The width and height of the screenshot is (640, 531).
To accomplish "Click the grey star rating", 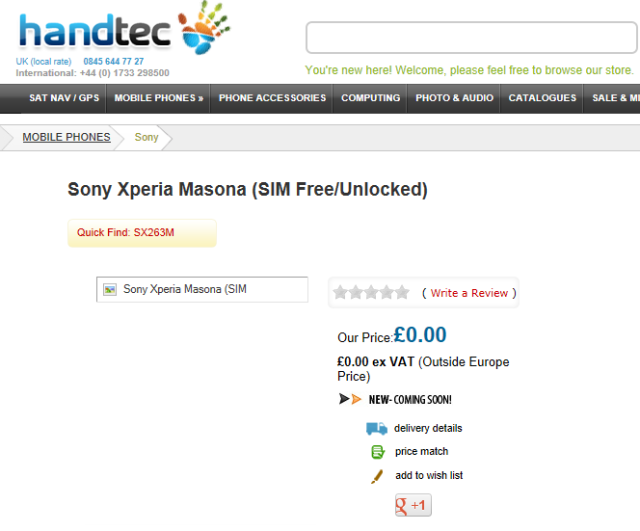I will (x=371, y=293).
